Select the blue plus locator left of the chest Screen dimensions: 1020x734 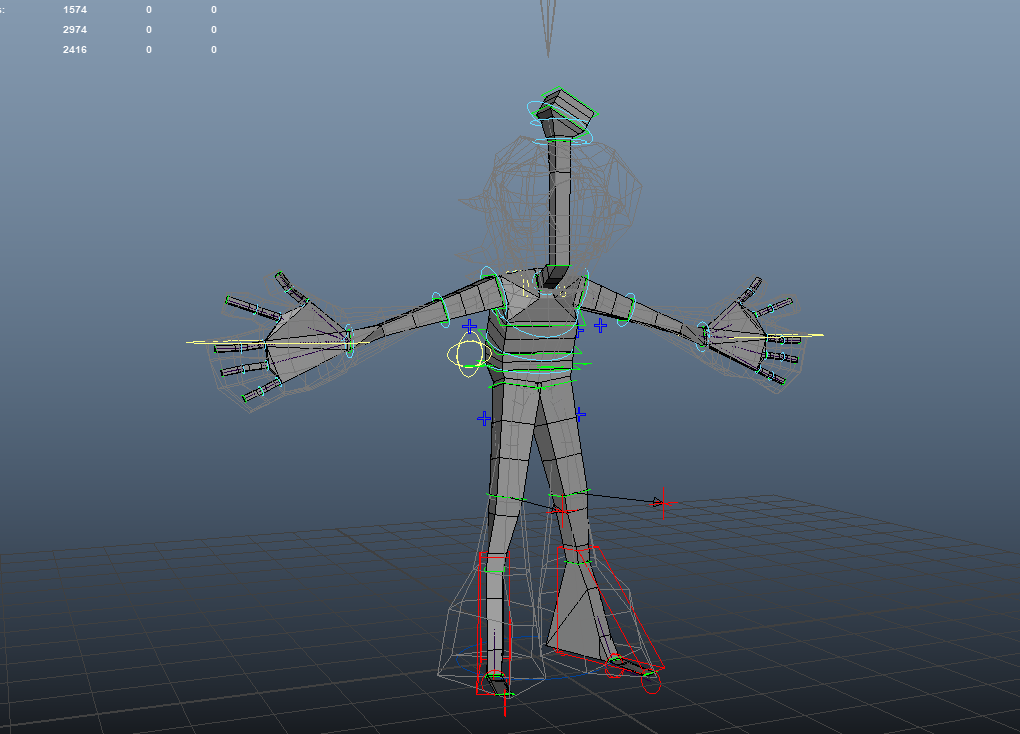[x=469, y=327]
